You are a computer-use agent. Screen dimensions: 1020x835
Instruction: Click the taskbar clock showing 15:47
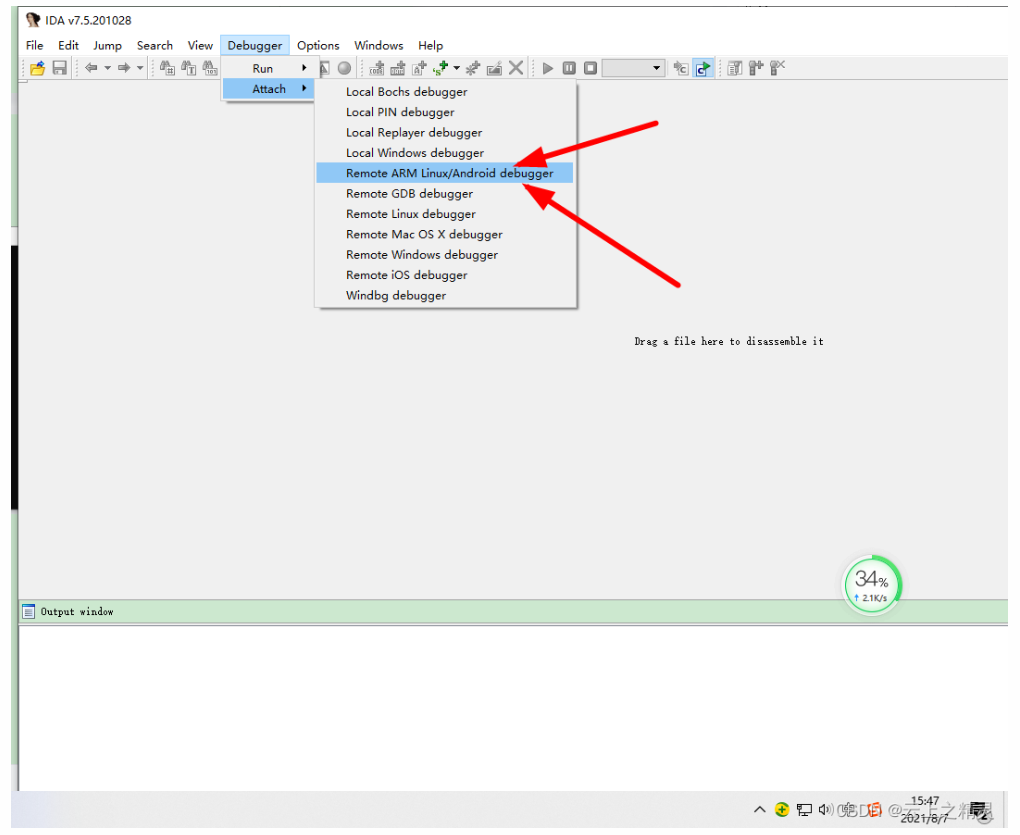(924, 810)
